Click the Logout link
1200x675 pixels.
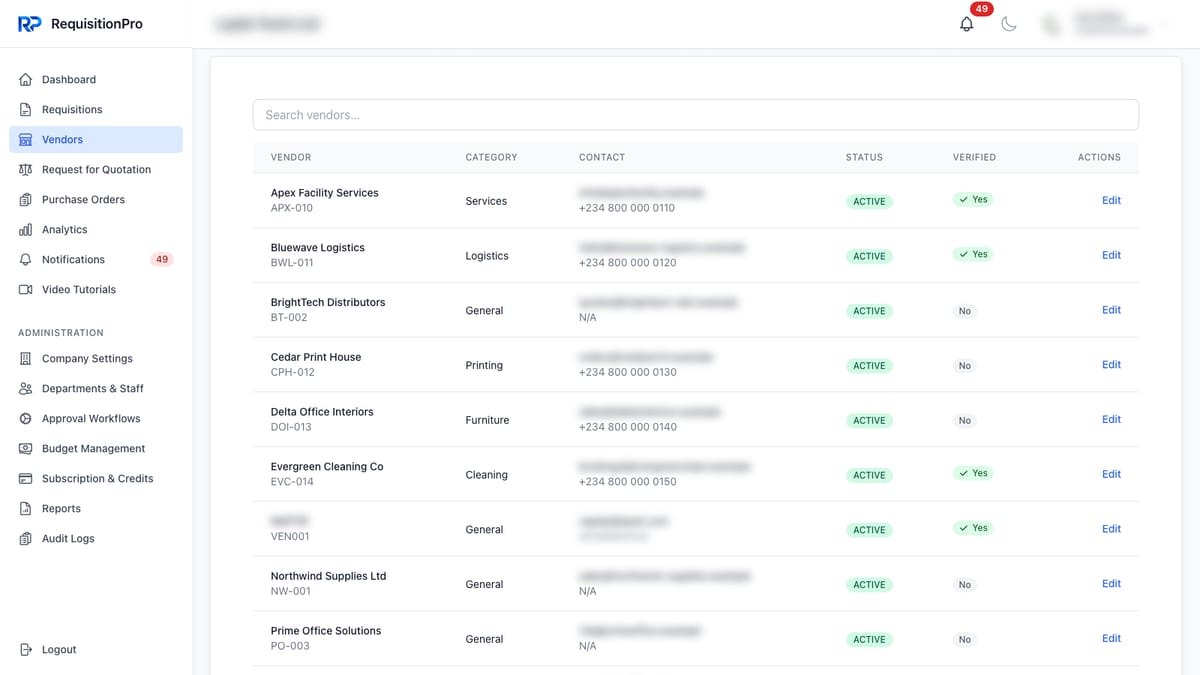96,650
